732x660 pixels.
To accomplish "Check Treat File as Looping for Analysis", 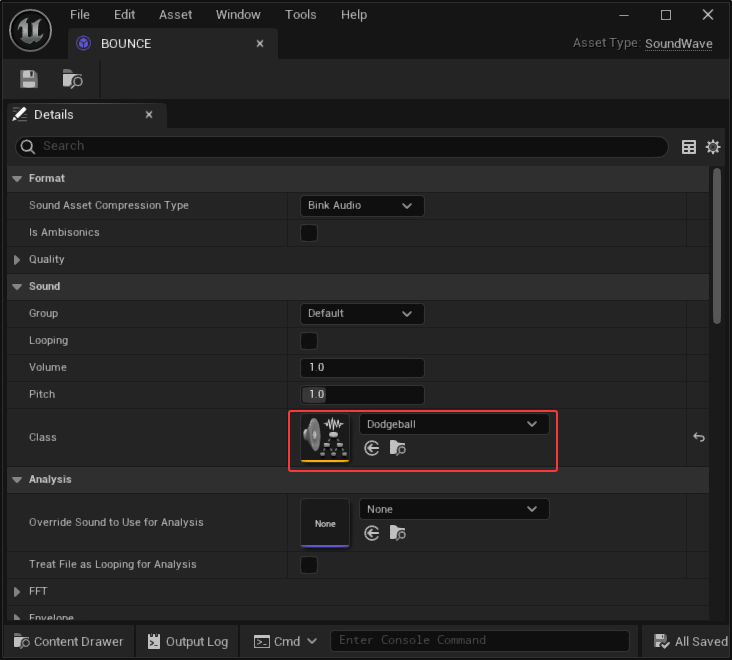I will tap(309, 565).
